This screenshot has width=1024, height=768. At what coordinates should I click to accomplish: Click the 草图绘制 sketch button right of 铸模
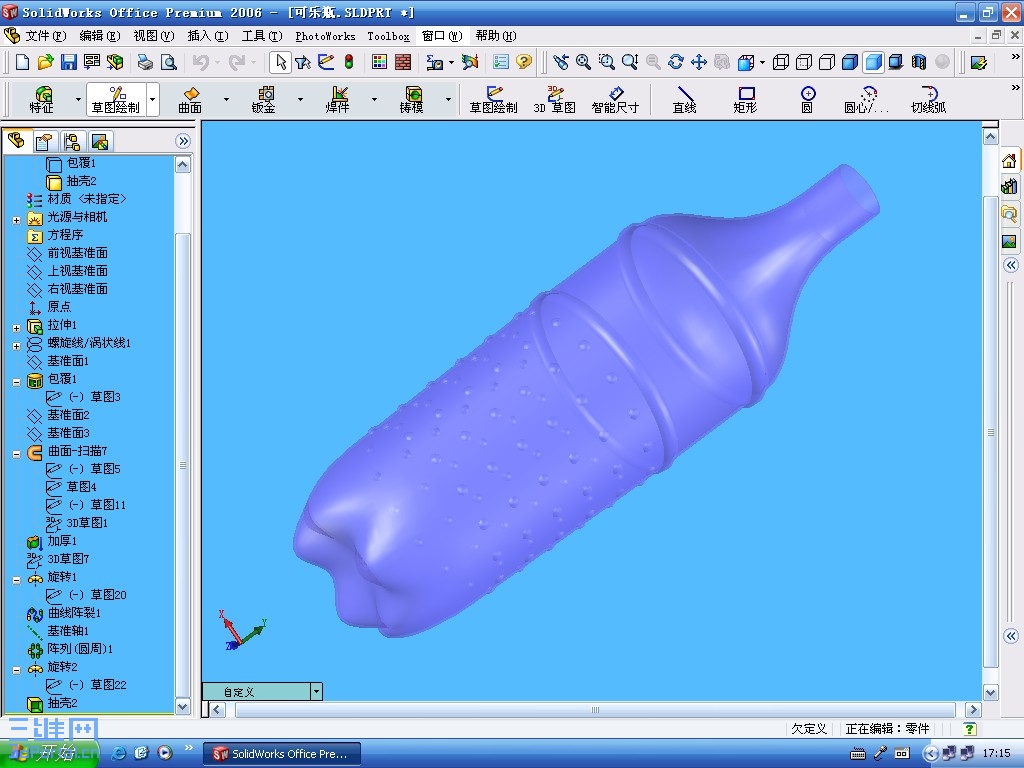pyautogui.click(x=493, y=99)
